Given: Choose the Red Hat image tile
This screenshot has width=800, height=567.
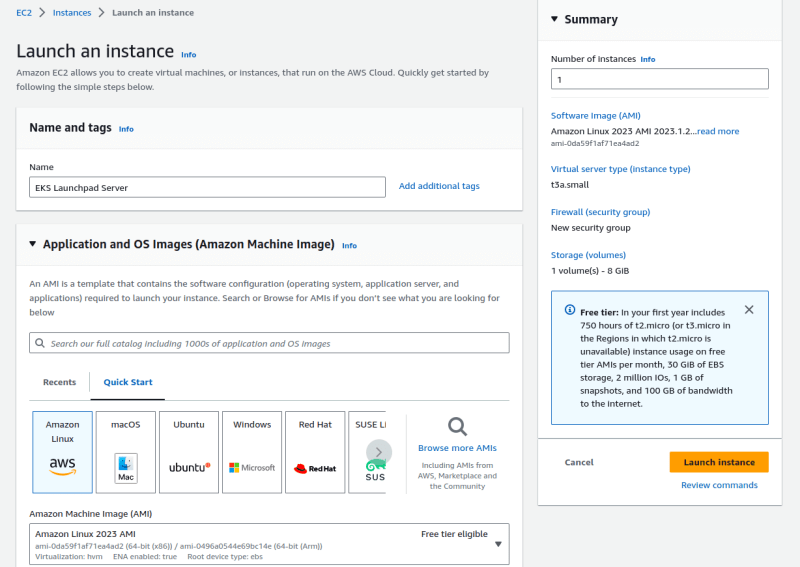Looking at the screenshot, I should tap(315, 452).
